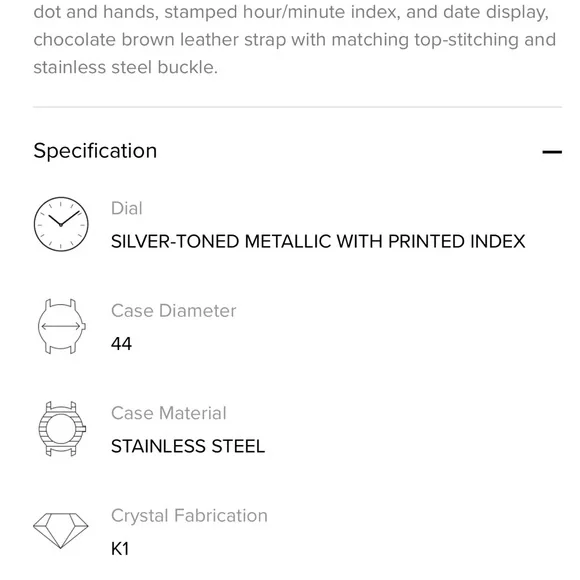Click the product description paragraph text
This screenshot has width=580, height=580.
[x=294, y=40]
